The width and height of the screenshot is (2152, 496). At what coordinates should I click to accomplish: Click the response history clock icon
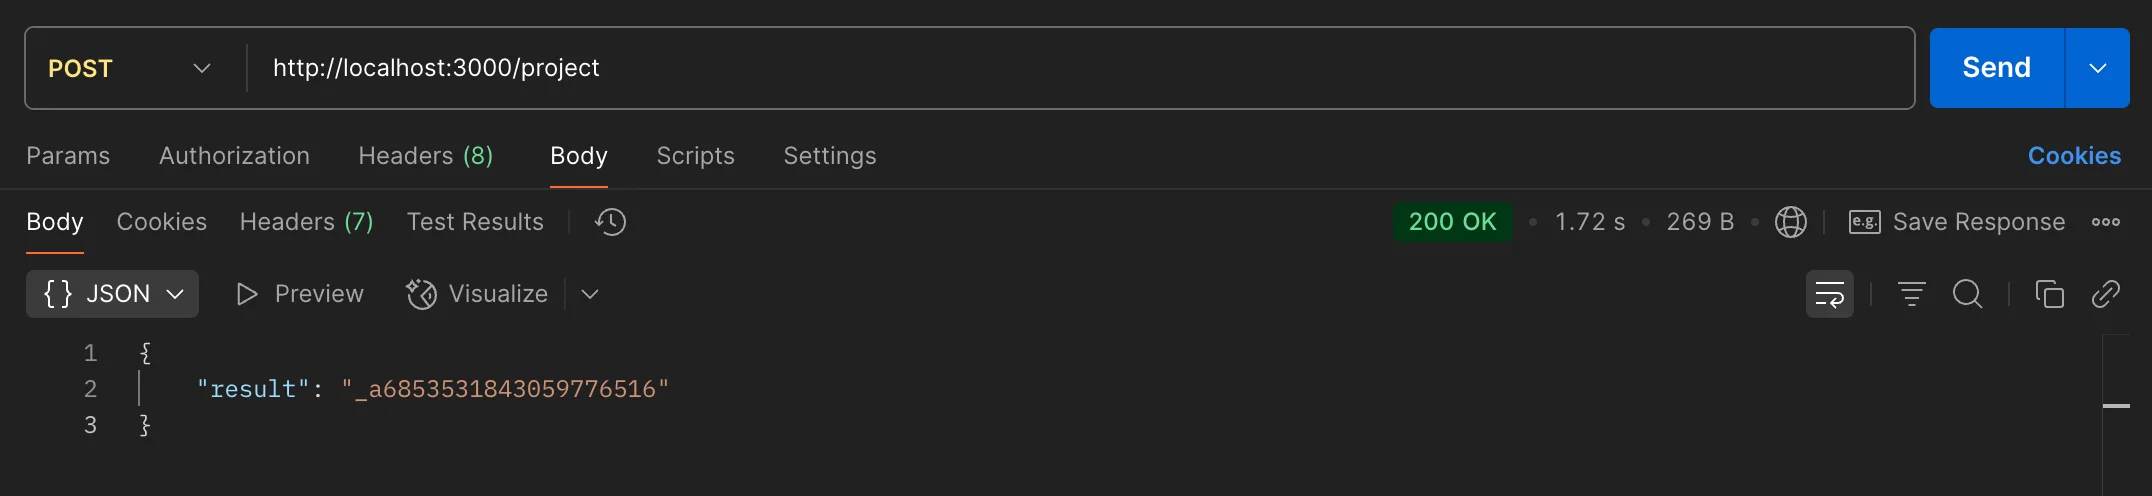point(610,222)
